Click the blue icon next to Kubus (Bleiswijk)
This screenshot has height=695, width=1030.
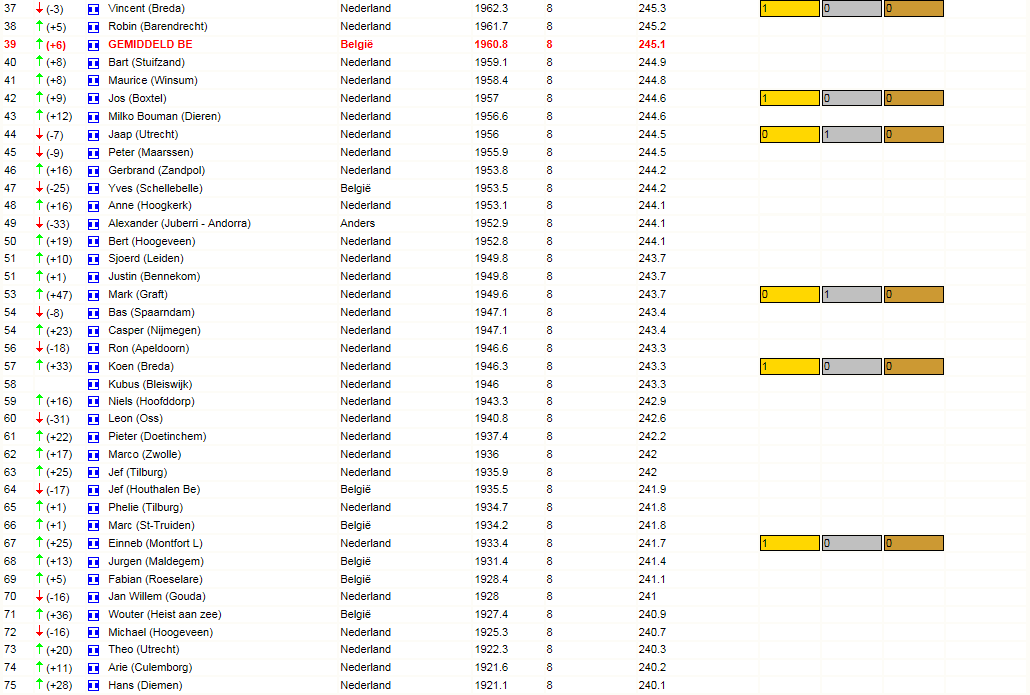pyautogui.click(x=93, y=384)
